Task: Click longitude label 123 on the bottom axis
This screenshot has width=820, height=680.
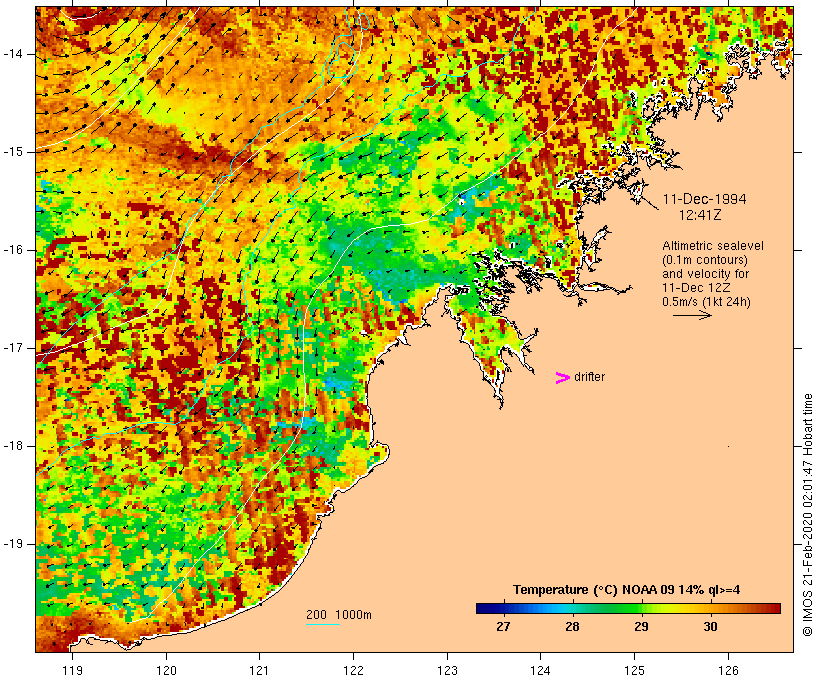Action: coord(447,669)
